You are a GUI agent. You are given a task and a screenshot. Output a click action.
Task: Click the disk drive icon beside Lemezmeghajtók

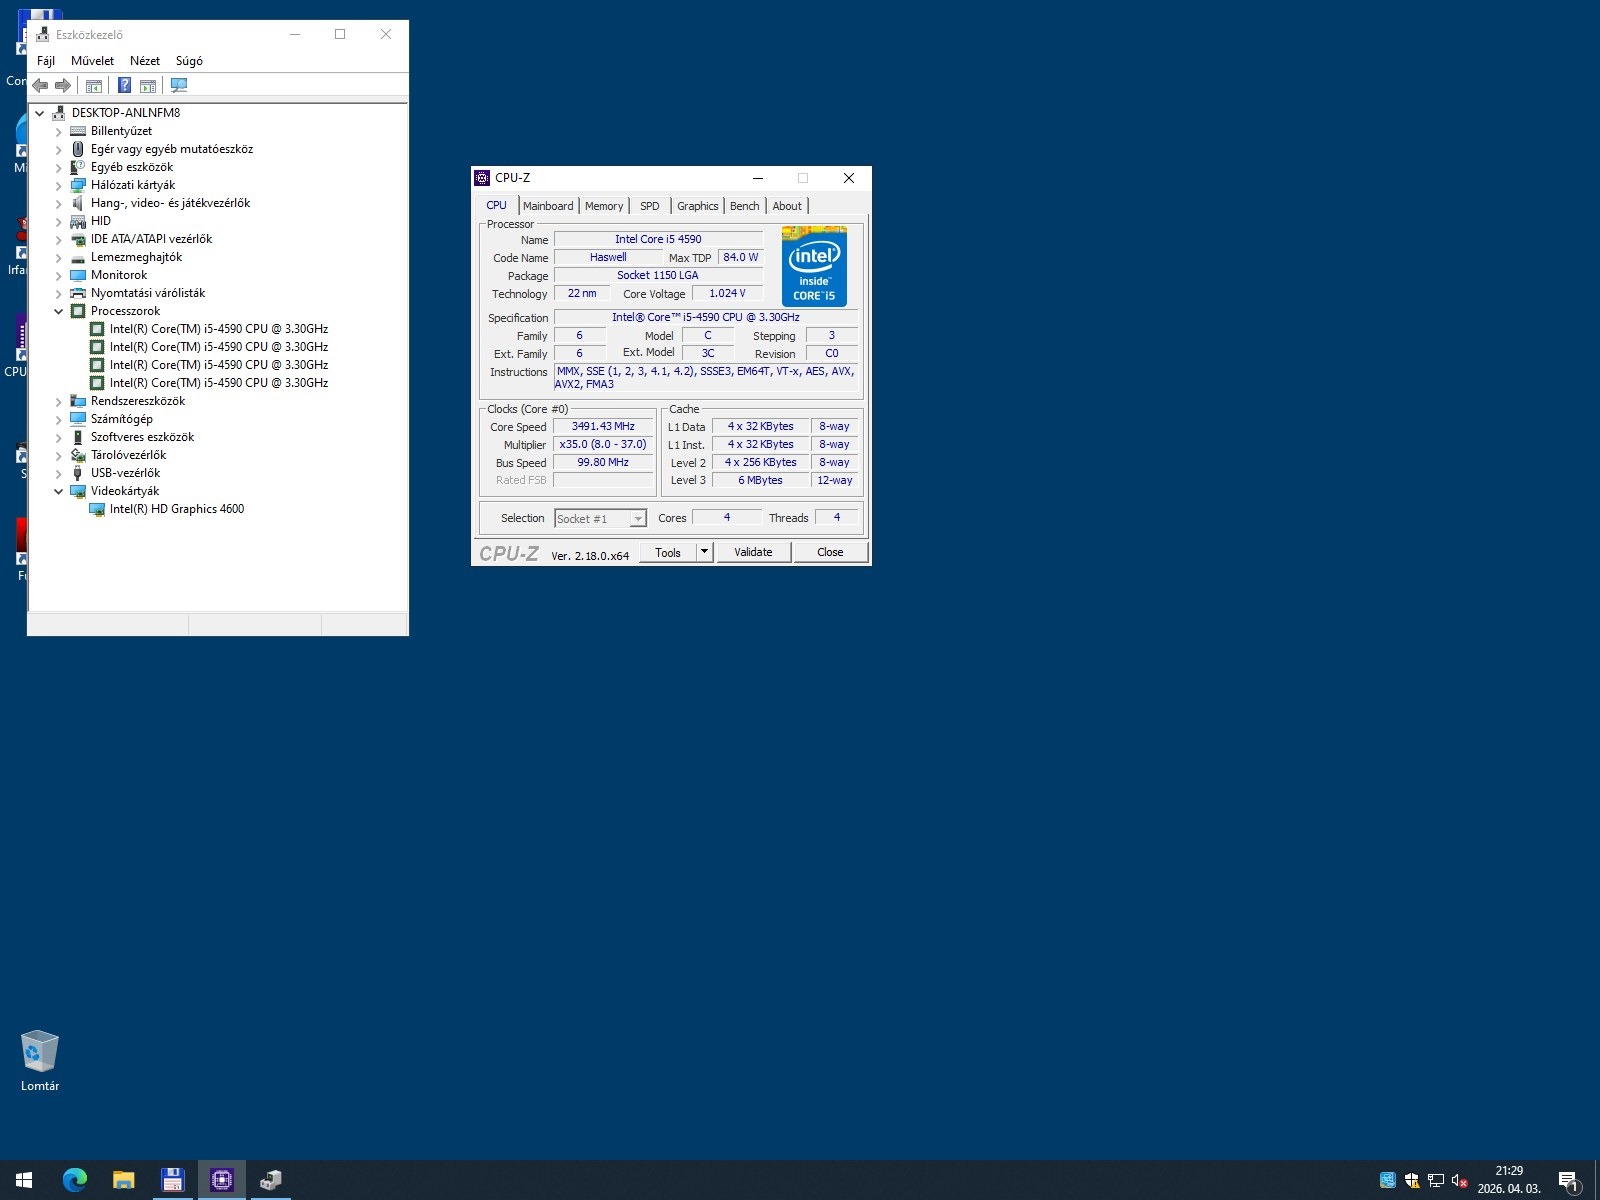coord(78,257)
